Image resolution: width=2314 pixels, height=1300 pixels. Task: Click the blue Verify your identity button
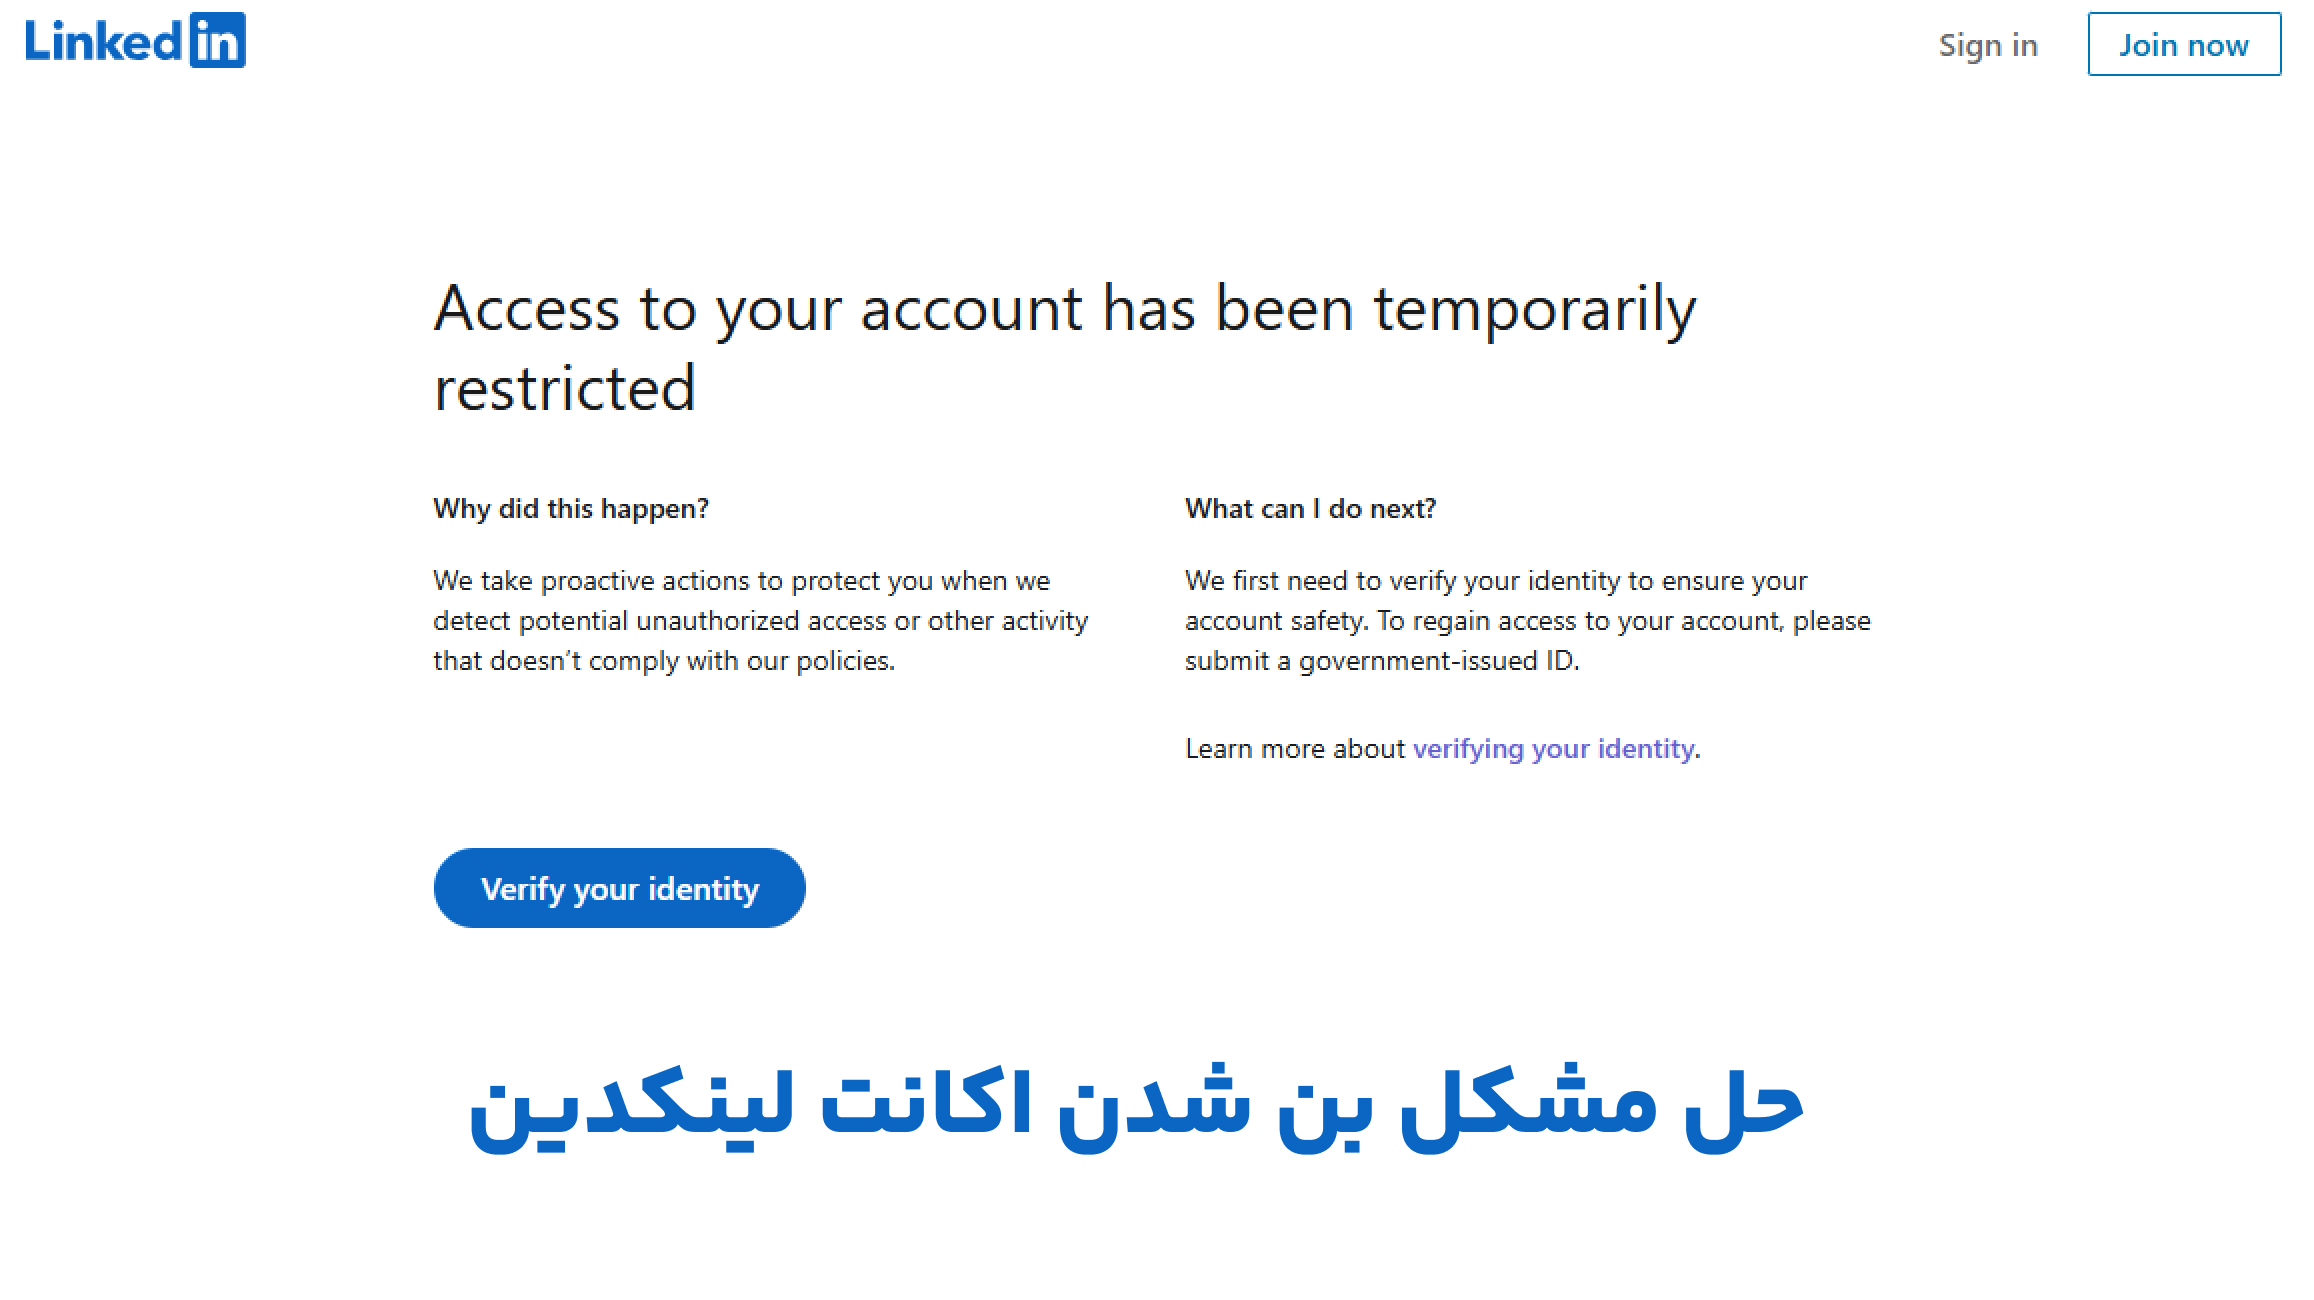click(x=619, y=888)
